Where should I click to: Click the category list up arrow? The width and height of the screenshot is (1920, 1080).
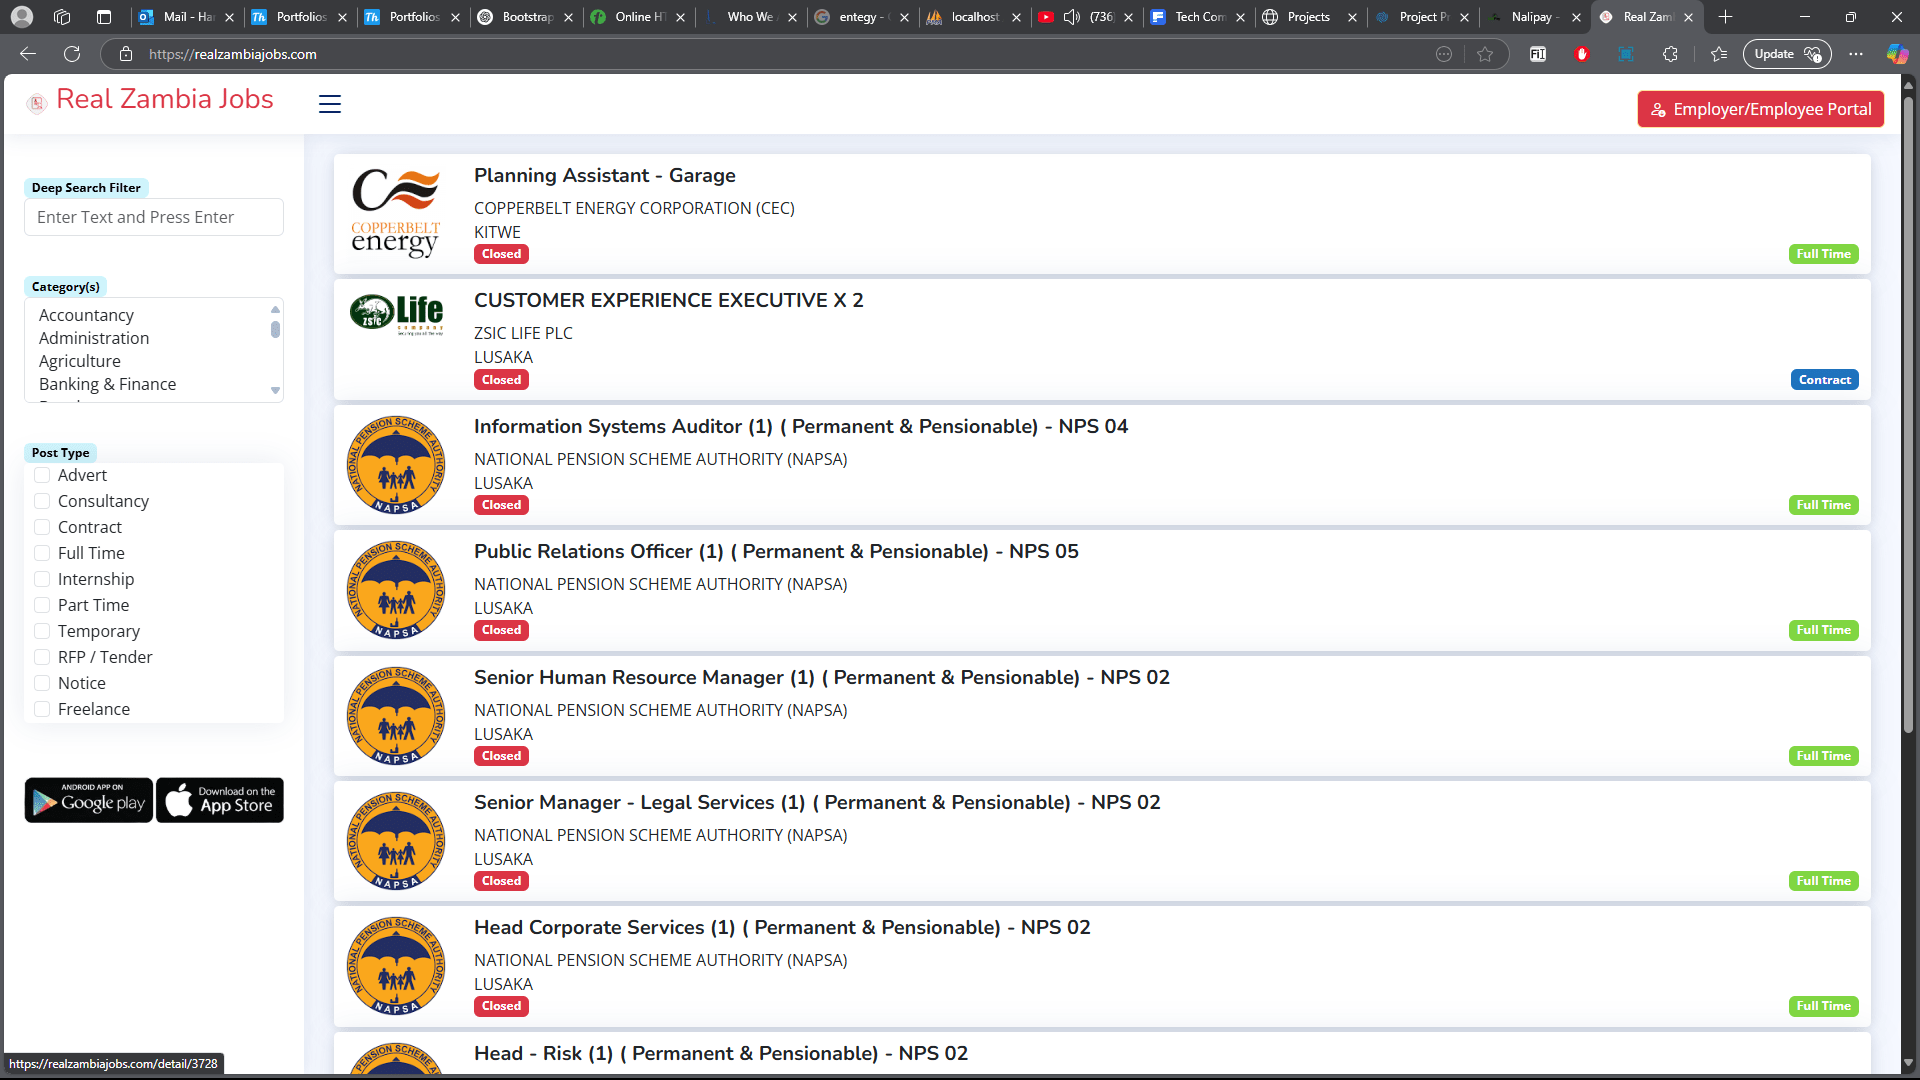coord(275,309)
